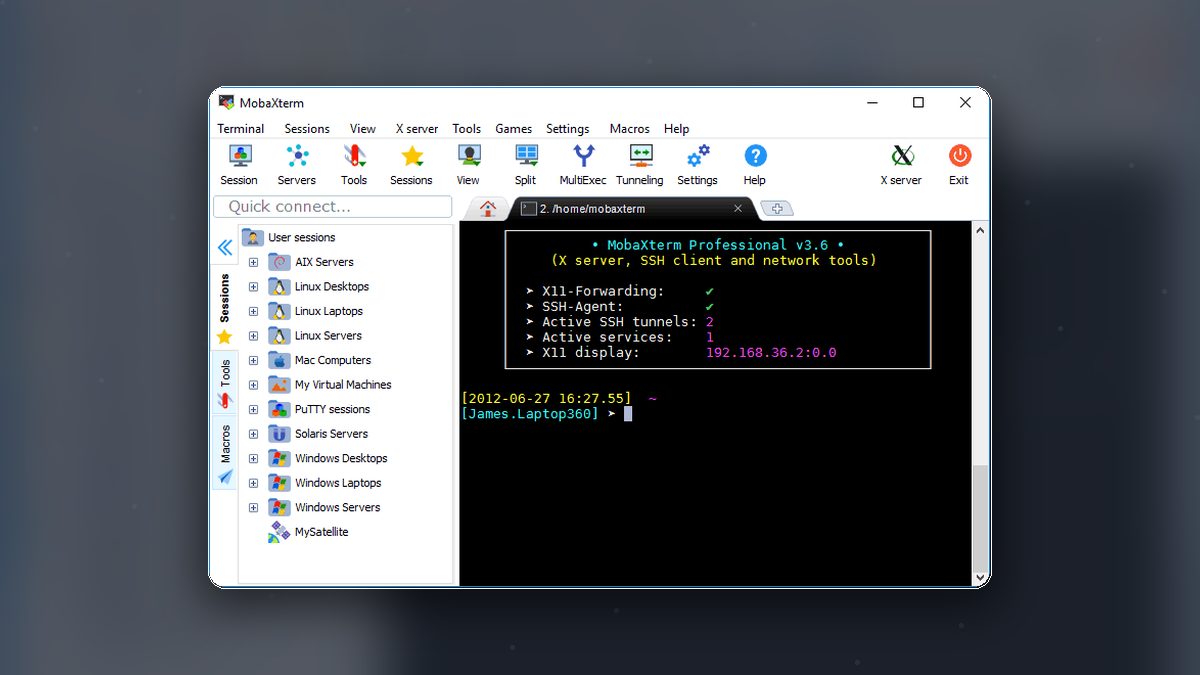Select the Windows Desktops folder
Screen dimensions: 1200x675
328,458
